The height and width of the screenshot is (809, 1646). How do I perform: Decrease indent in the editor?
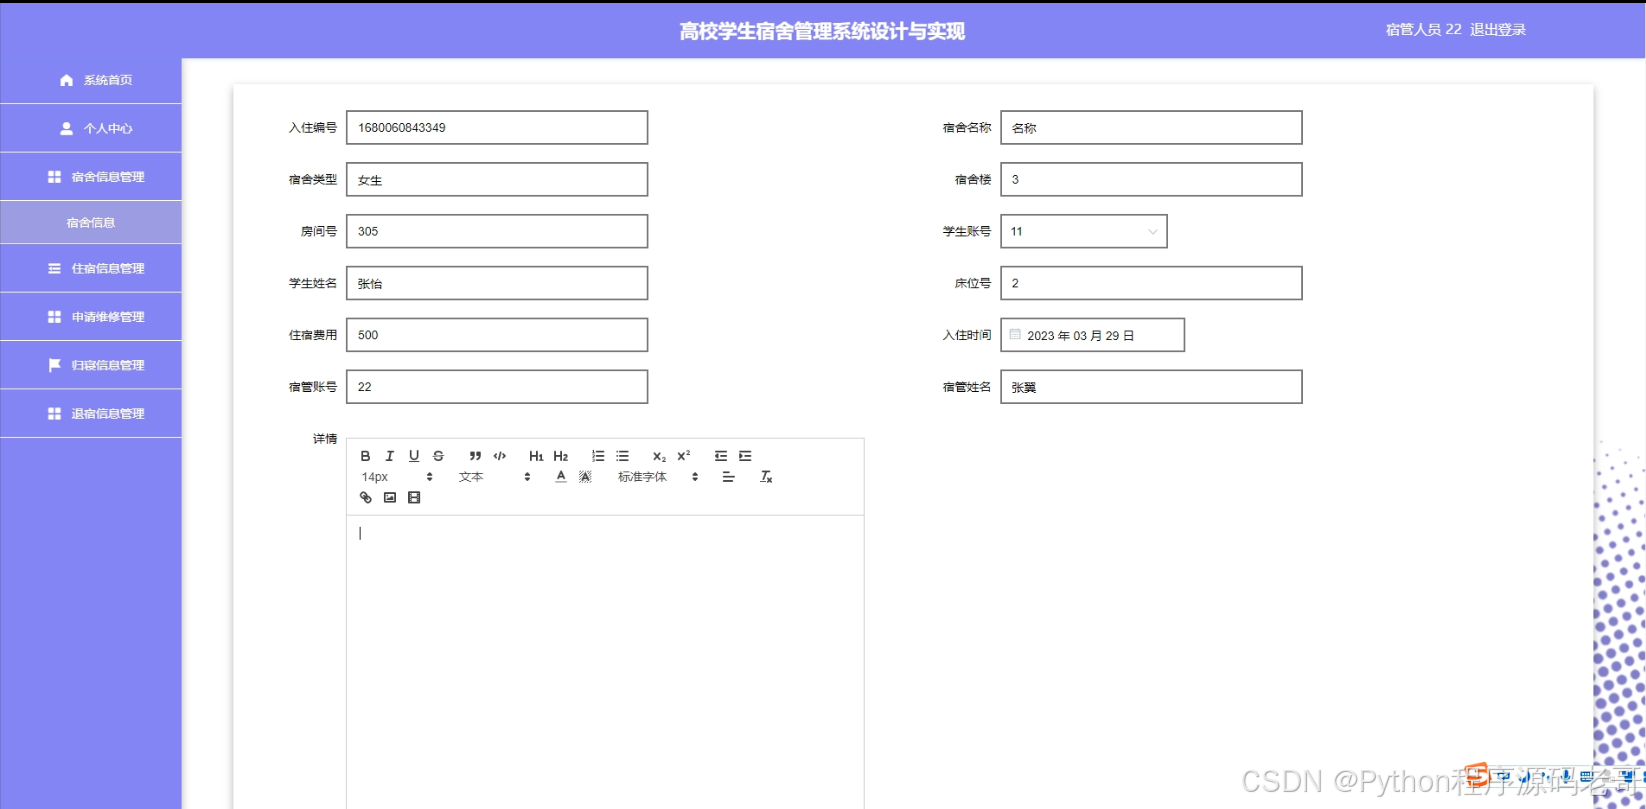[721, 456]
